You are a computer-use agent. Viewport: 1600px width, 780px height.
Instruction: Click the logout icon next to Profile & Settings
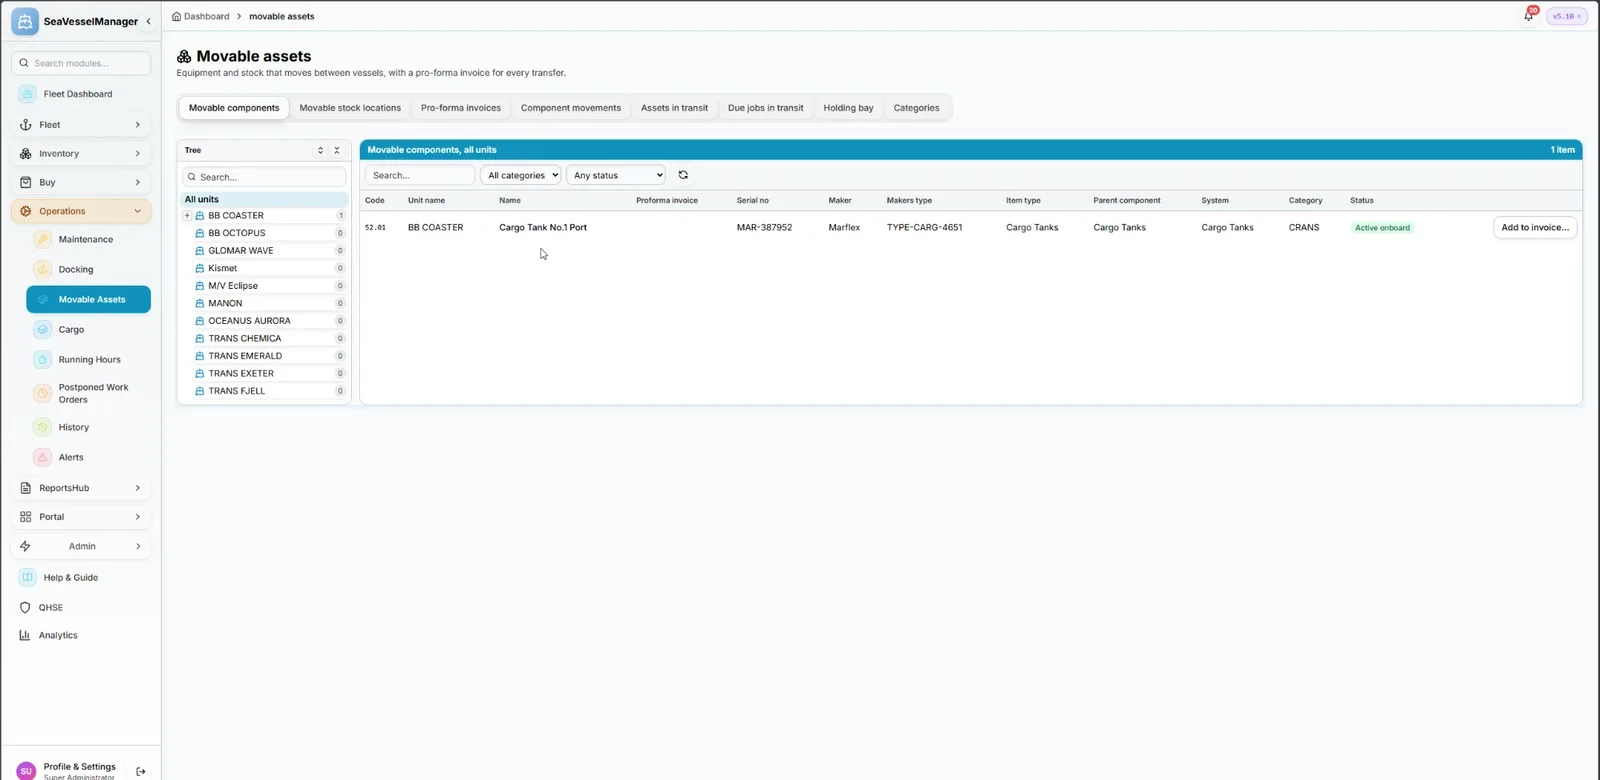point(141,771)
